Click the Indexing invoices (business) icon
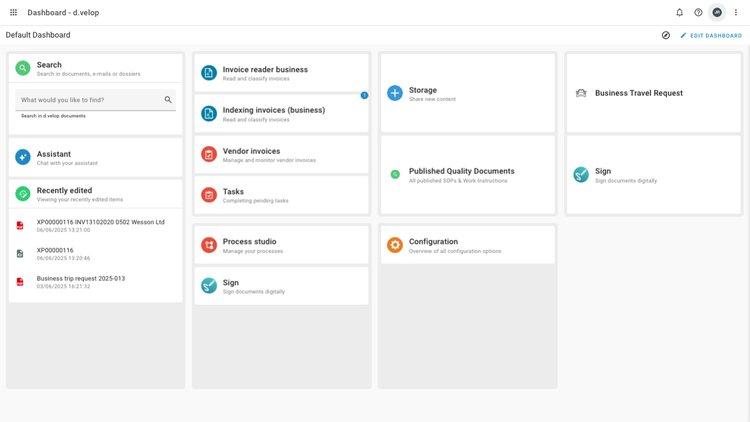 click(x=209, y=114)
